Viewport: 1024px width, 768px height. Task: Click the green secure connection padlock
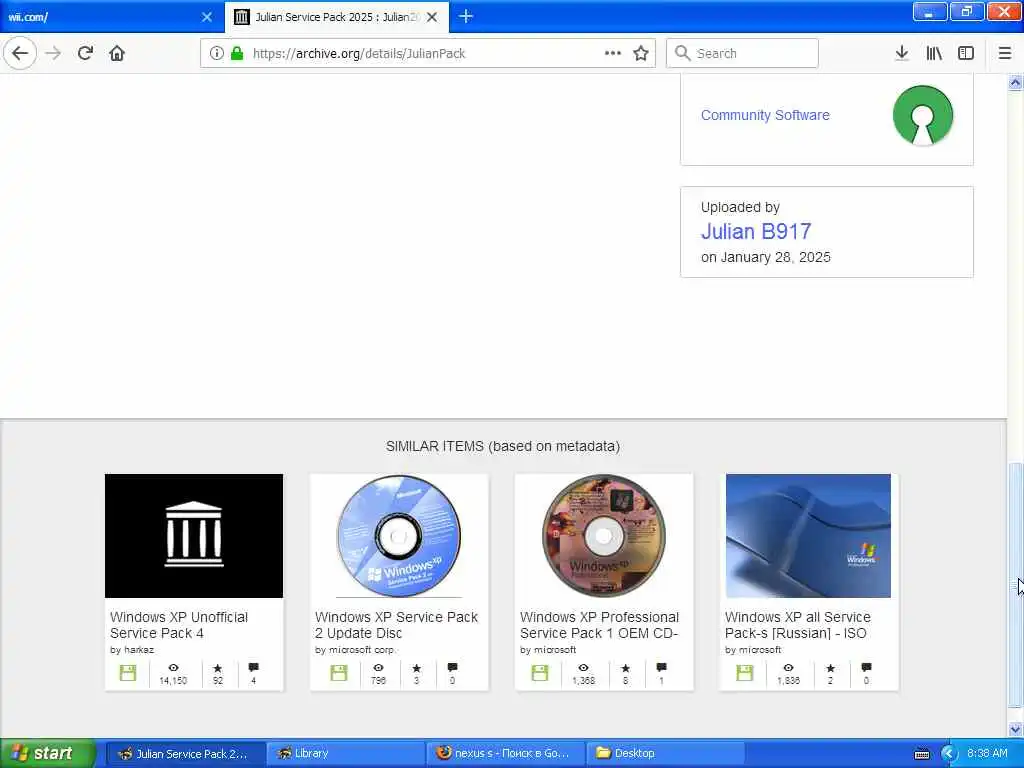(x=237, y=54)
